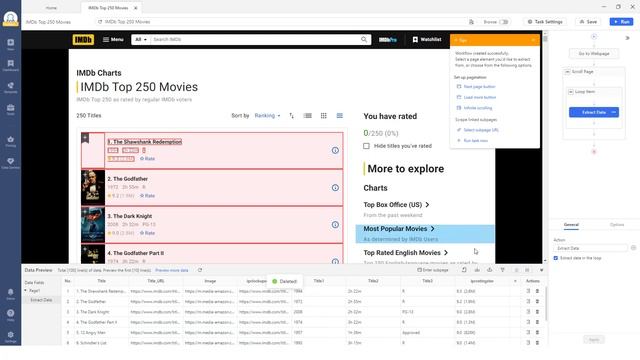
Task: Click the Next page button link
Action: click(x=479, y=87)
